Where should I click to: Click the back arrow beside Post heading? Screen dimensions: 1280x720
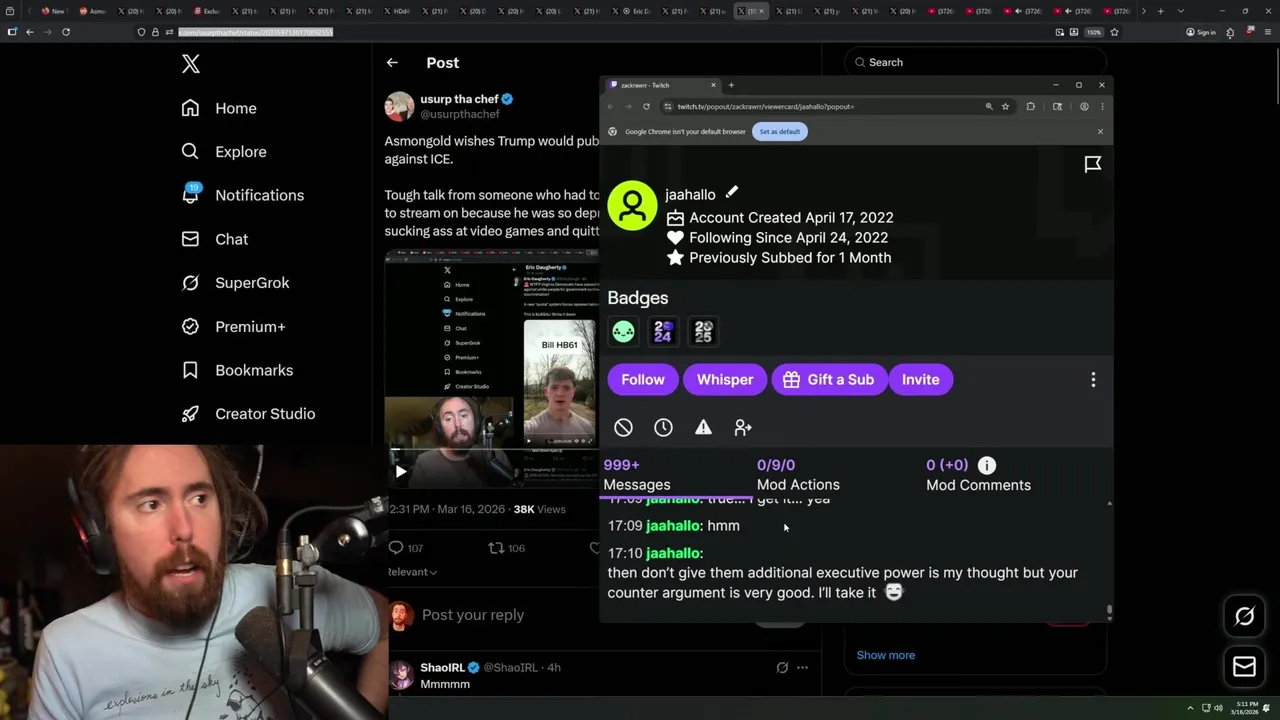(392, 62)
